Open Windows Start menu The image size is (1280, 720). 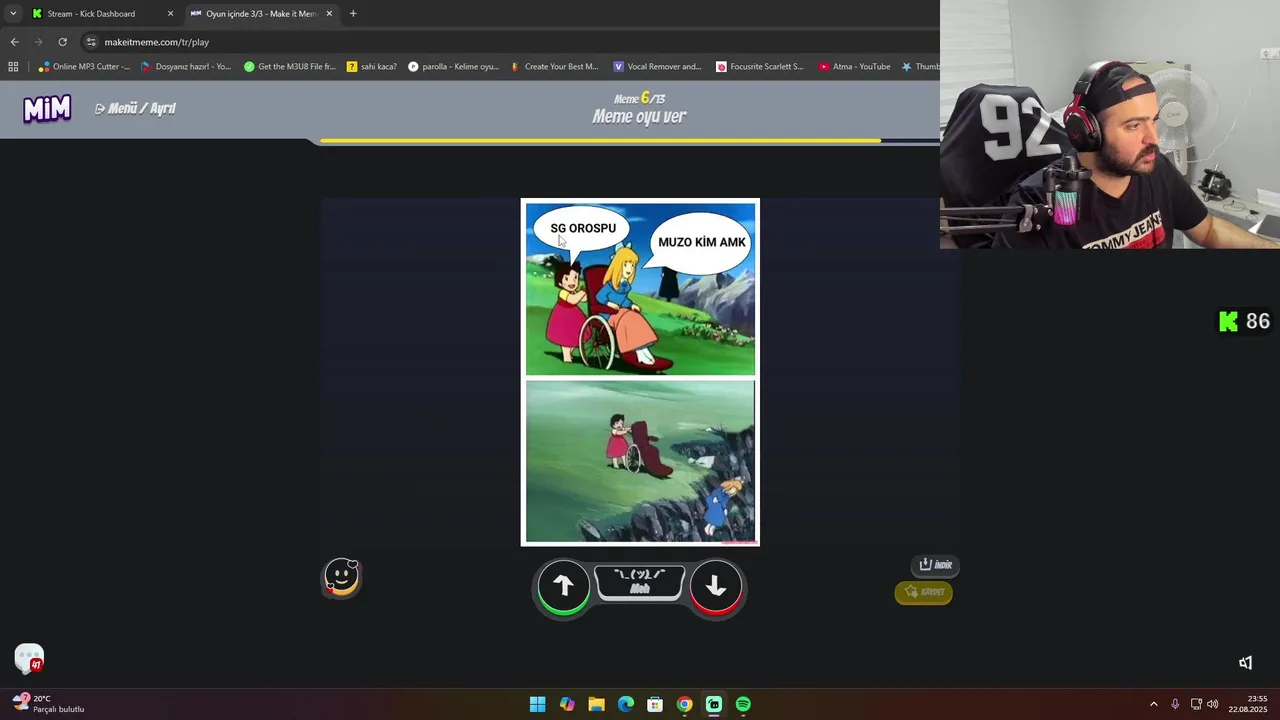[538, 704]
